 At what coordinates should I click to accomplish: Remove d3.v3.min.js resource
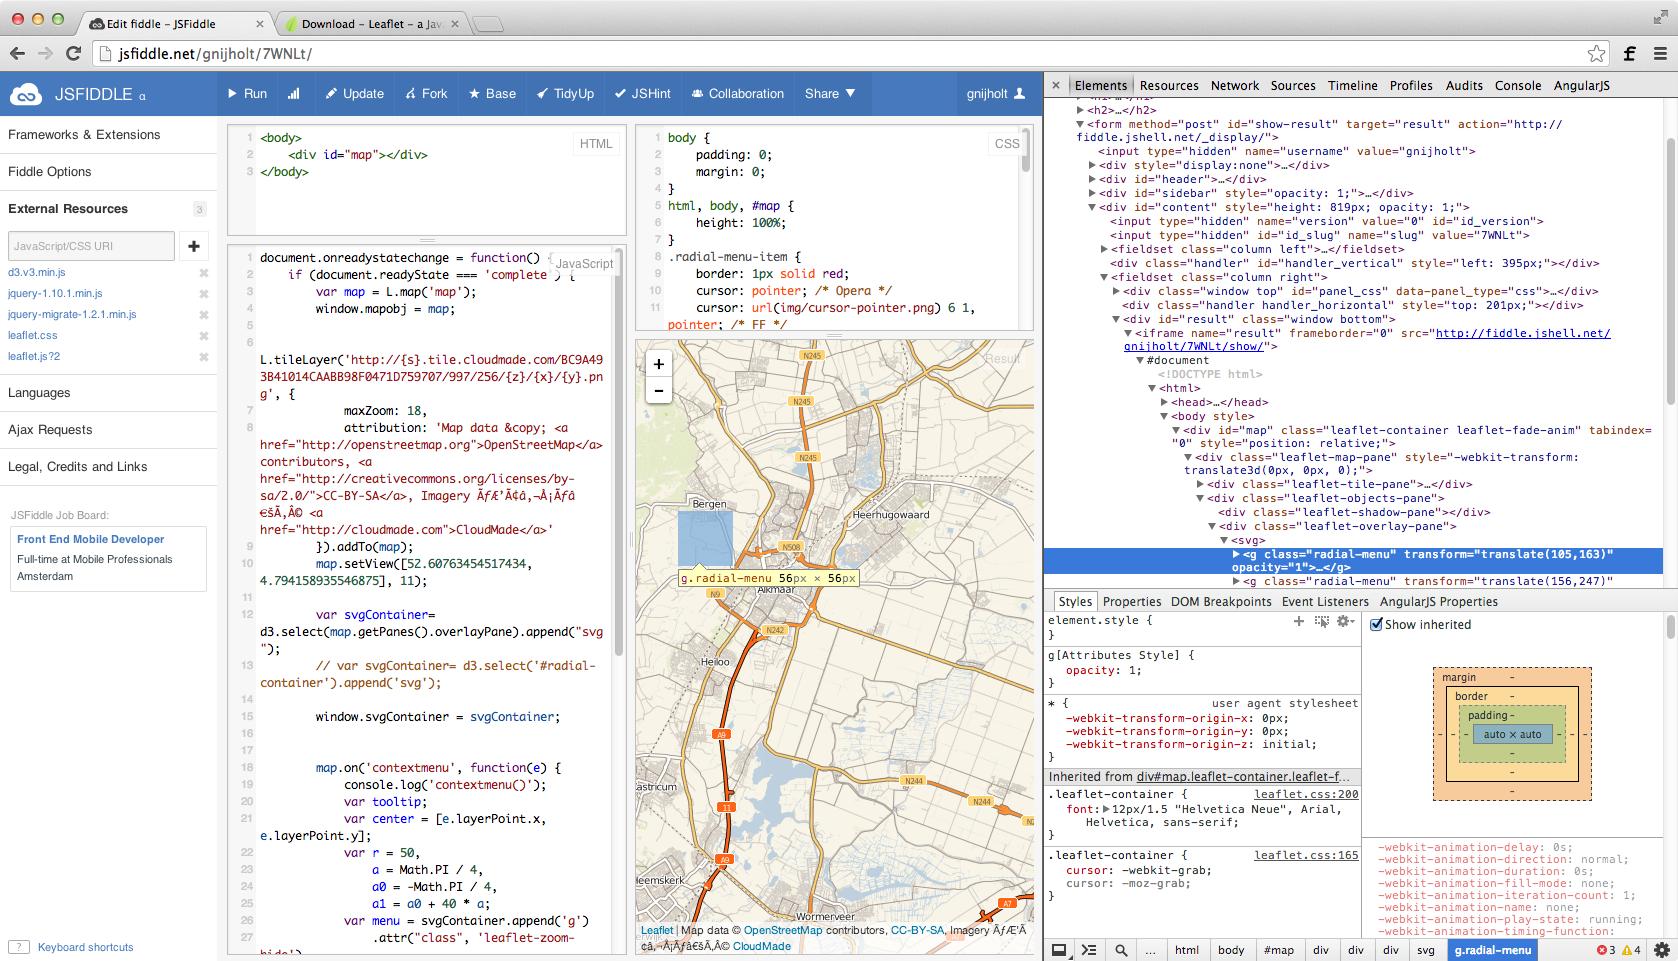[x=204, y=273]
